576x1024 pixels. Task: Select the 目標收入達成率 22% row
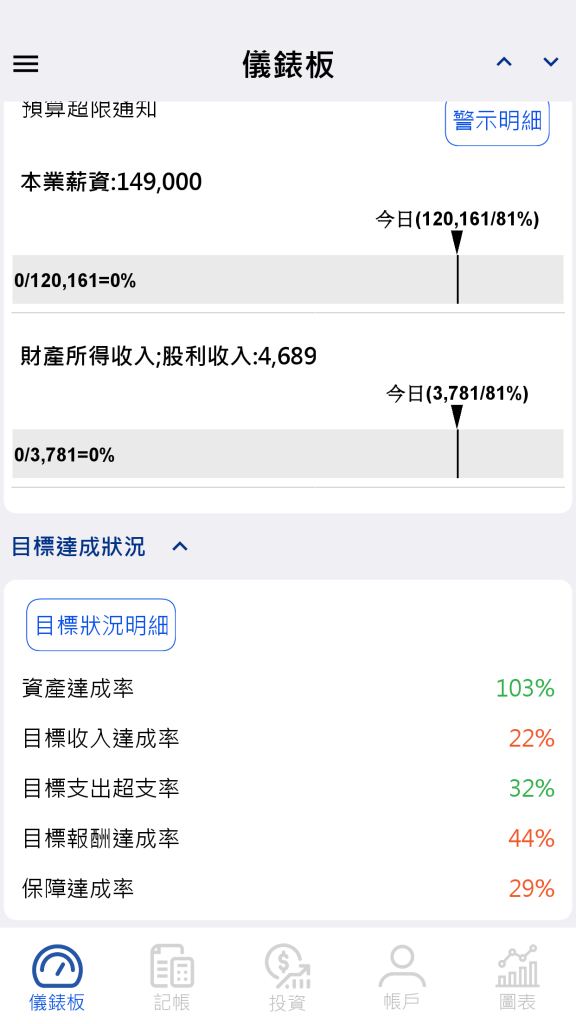tap(288, 739)
